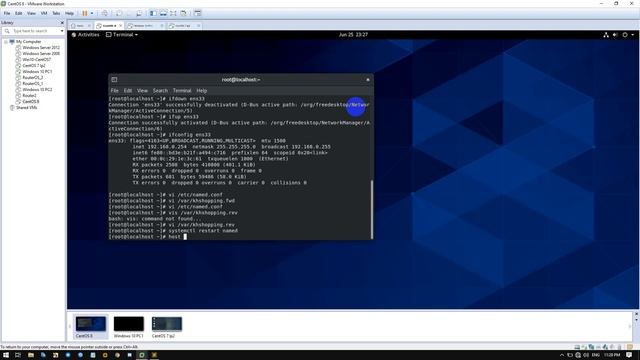640x360 pixels.
Task: Click the VMware pause (suspend) button
Action: 85,13
